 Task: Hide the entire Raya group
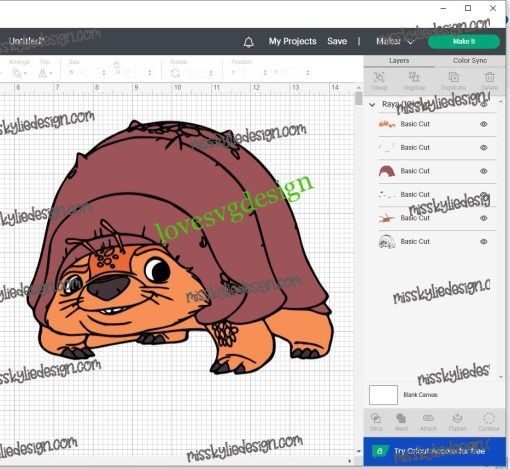[484, 104]
